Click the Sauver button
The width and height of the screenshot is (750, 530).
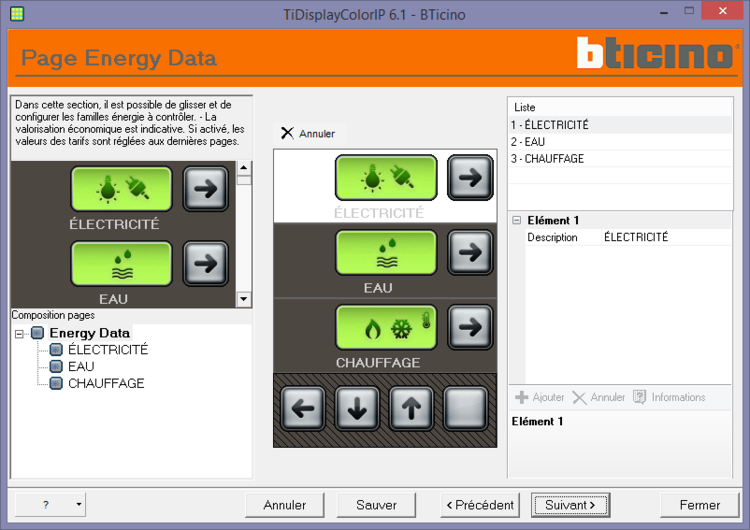tap(376, 505)
